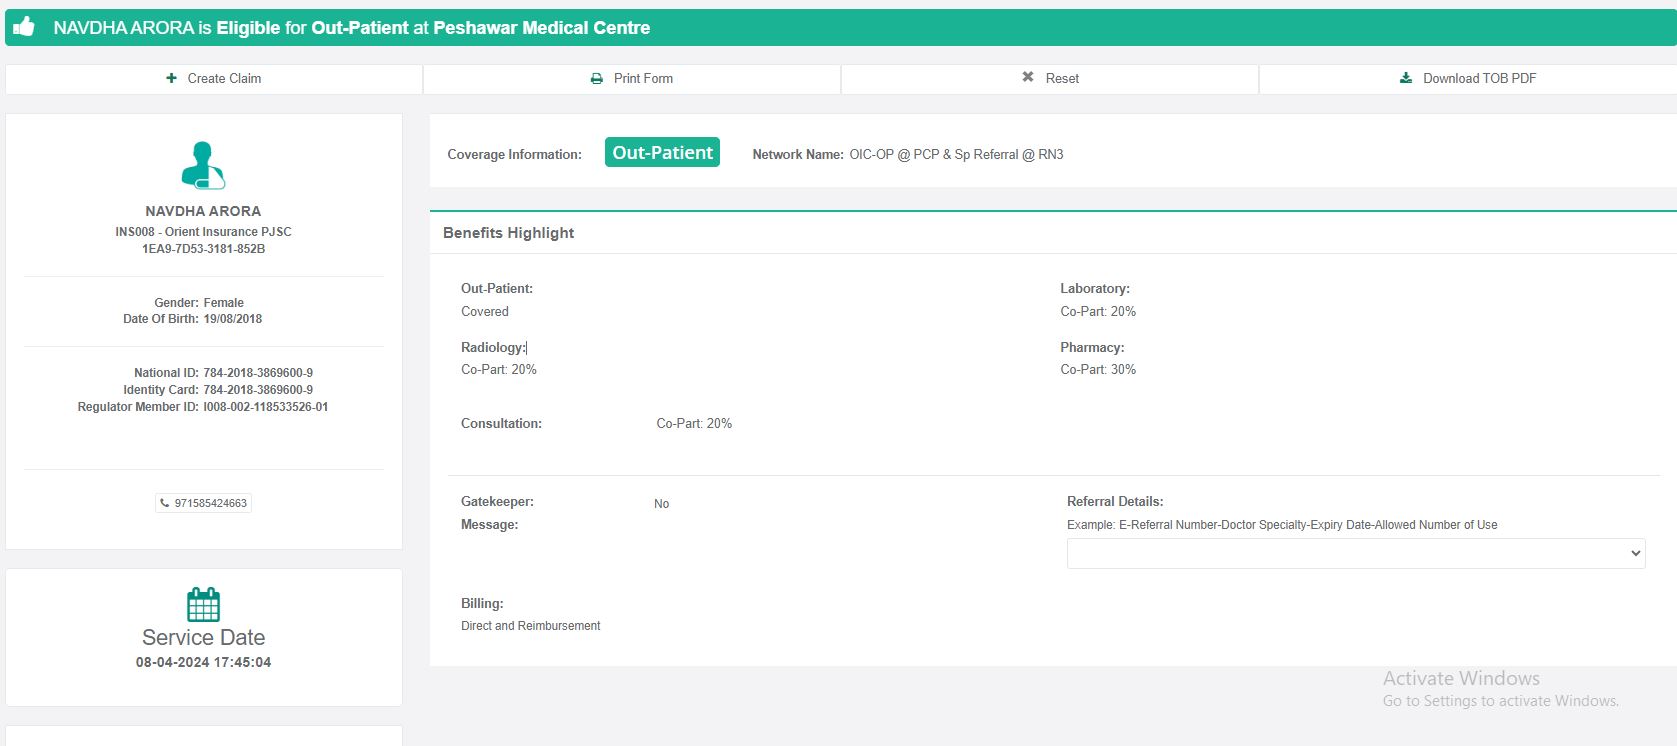Viewport: 1677px width, 746px height.
Task: Select the Regulator Member ID value
Action: (x=265, y=407)
